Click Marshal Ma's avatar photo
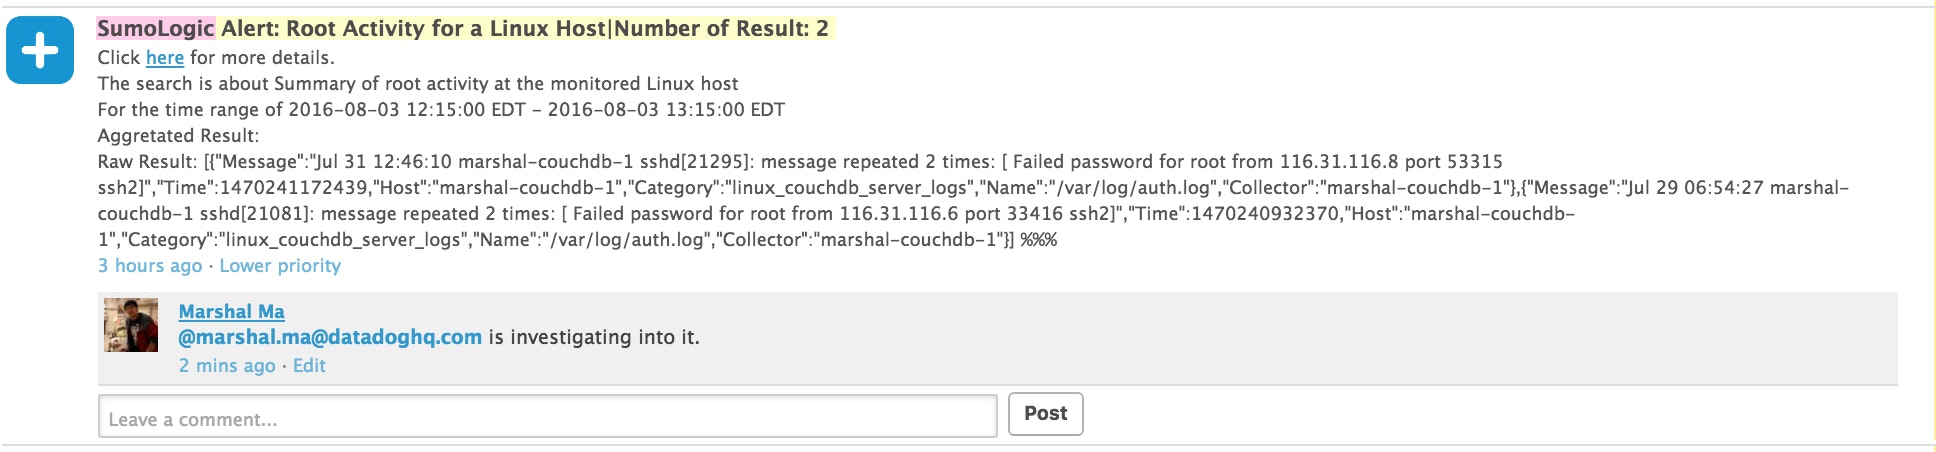Image resolution: width=1936 pixels, height=452 pixels. tap(131, 325)
